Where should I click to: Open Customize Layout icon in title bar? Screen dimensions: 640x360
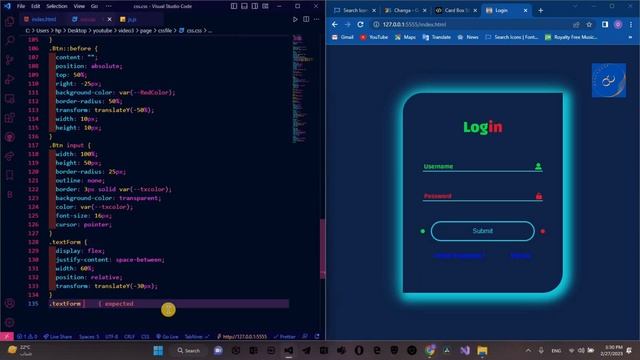[x=265, y=6]
